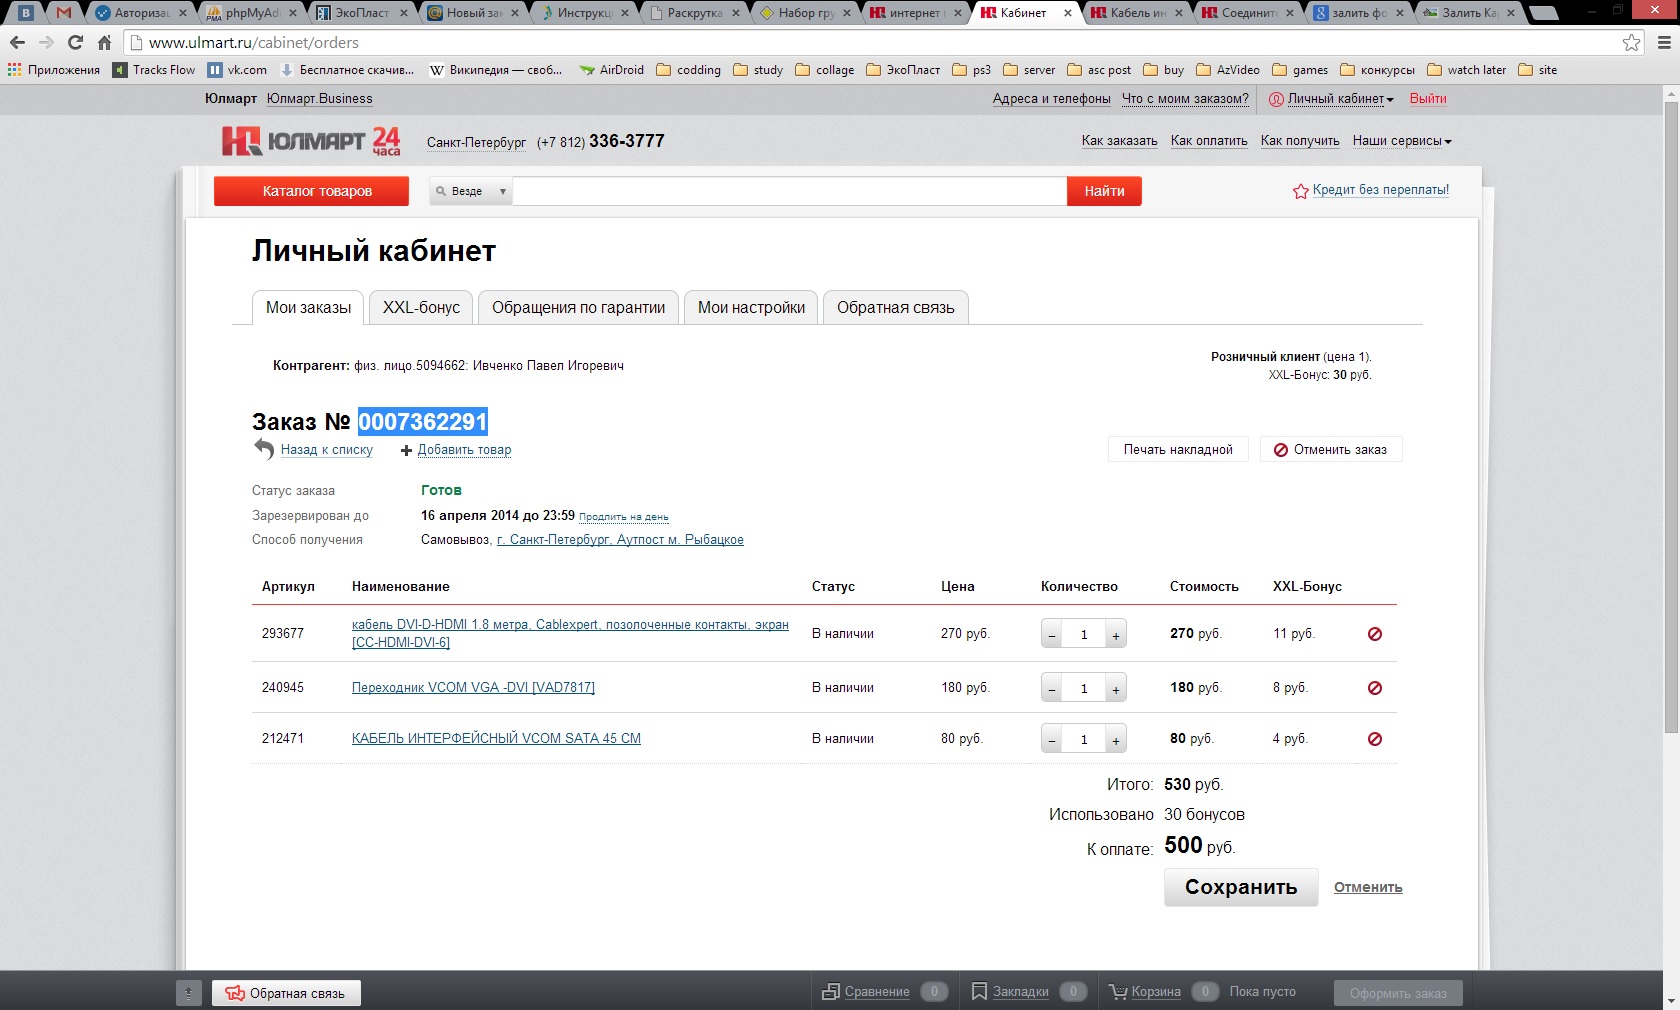Switch to the phpMyAdmin browser tab
The width and height of the screenshot is (1680, 1010).
tap(252, 13)
